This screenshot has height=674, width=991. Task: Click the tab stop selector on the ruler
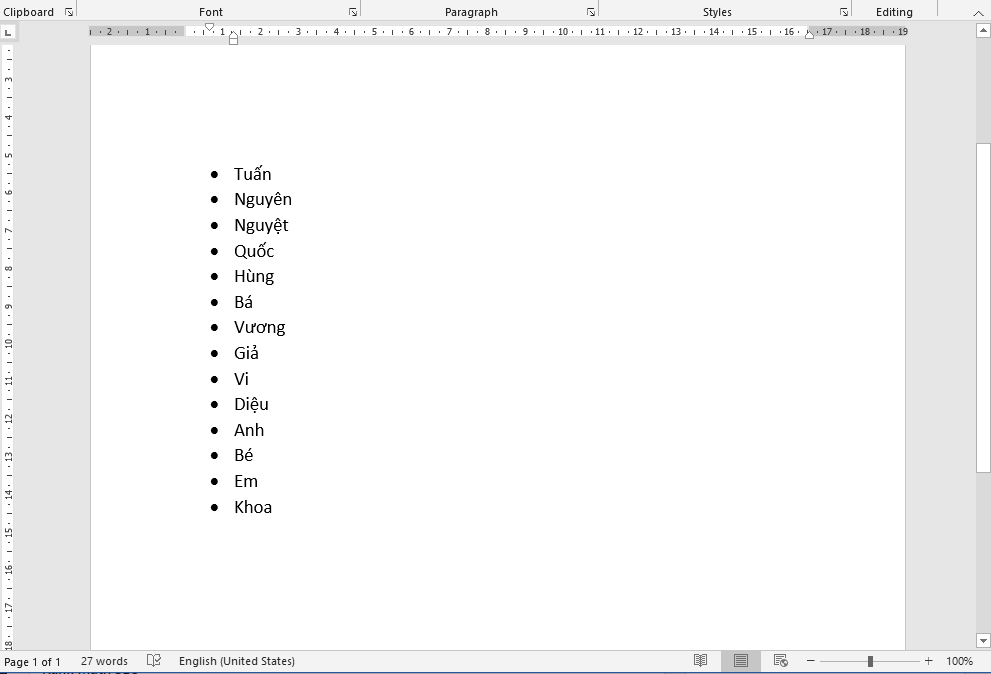pos(8,32)
